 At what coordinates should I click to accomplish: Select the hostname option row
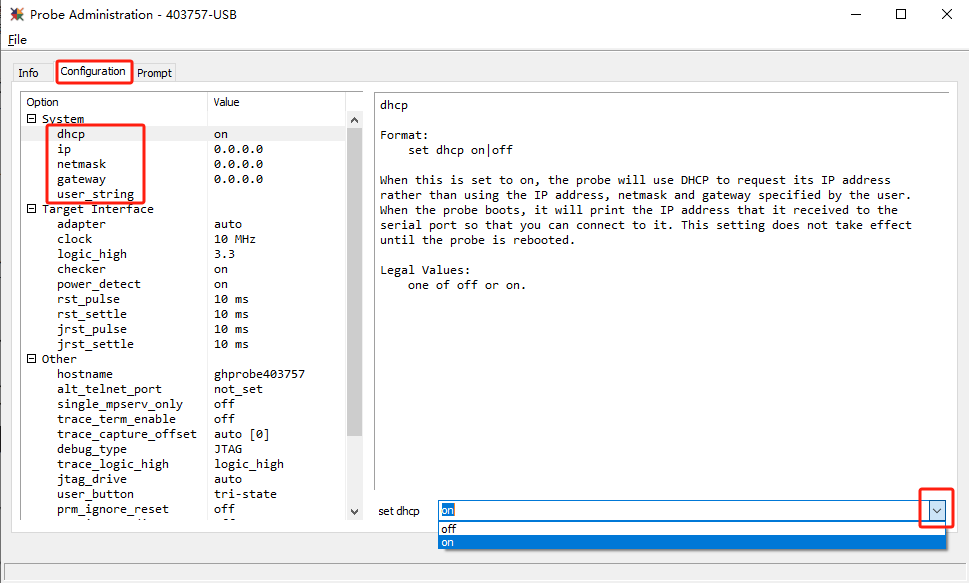tap(85, 374)
